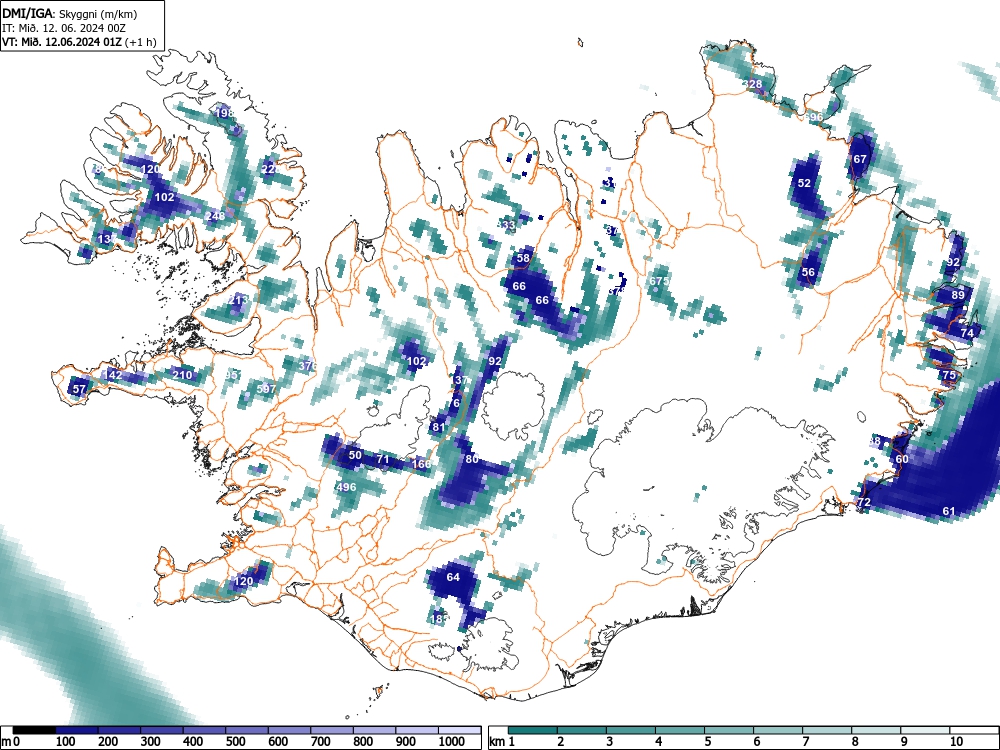Click the visibility value '67' on the map
Screen dimensions: 1000x750
[x=860, y=159]
